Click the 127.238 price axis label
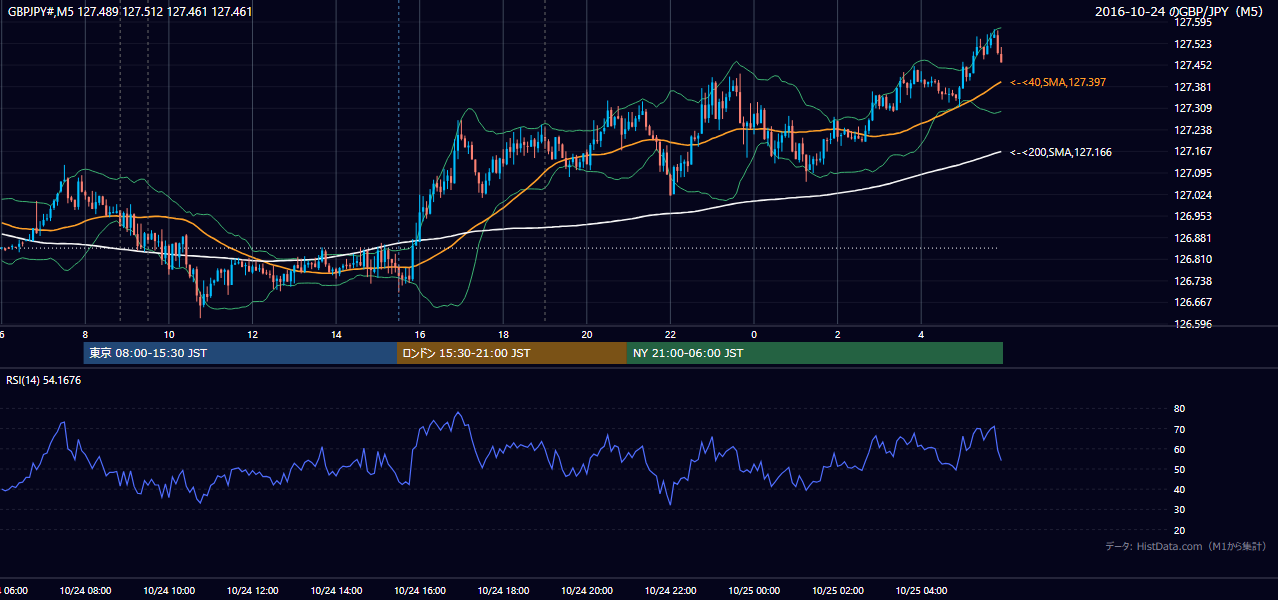1278x600 pixels. [1193, 130]
